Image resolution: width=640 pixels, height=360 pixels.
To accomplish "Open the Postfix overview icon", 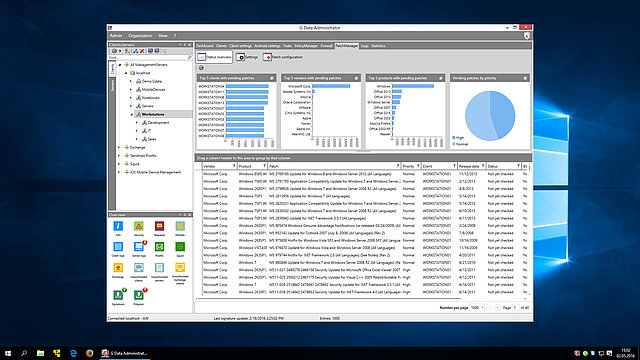I will tap(159, 247).
